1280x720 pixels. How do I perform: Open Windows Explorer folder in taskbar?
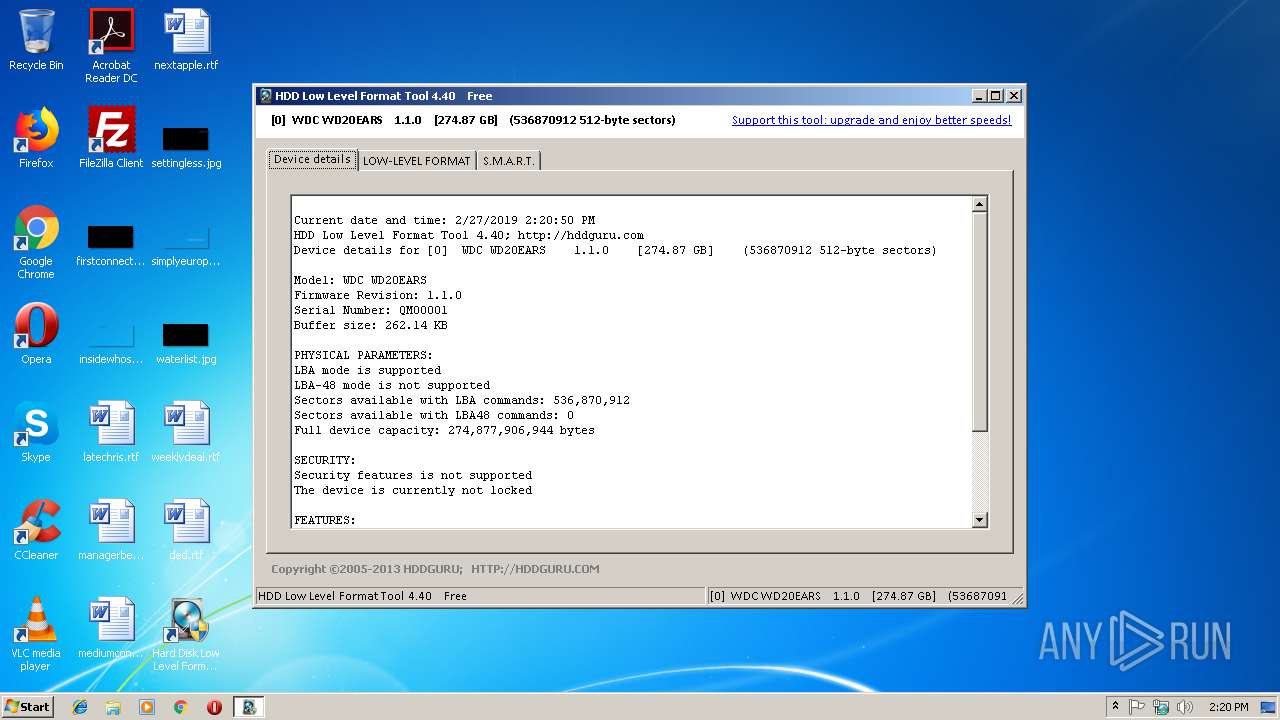coord(113,707)
